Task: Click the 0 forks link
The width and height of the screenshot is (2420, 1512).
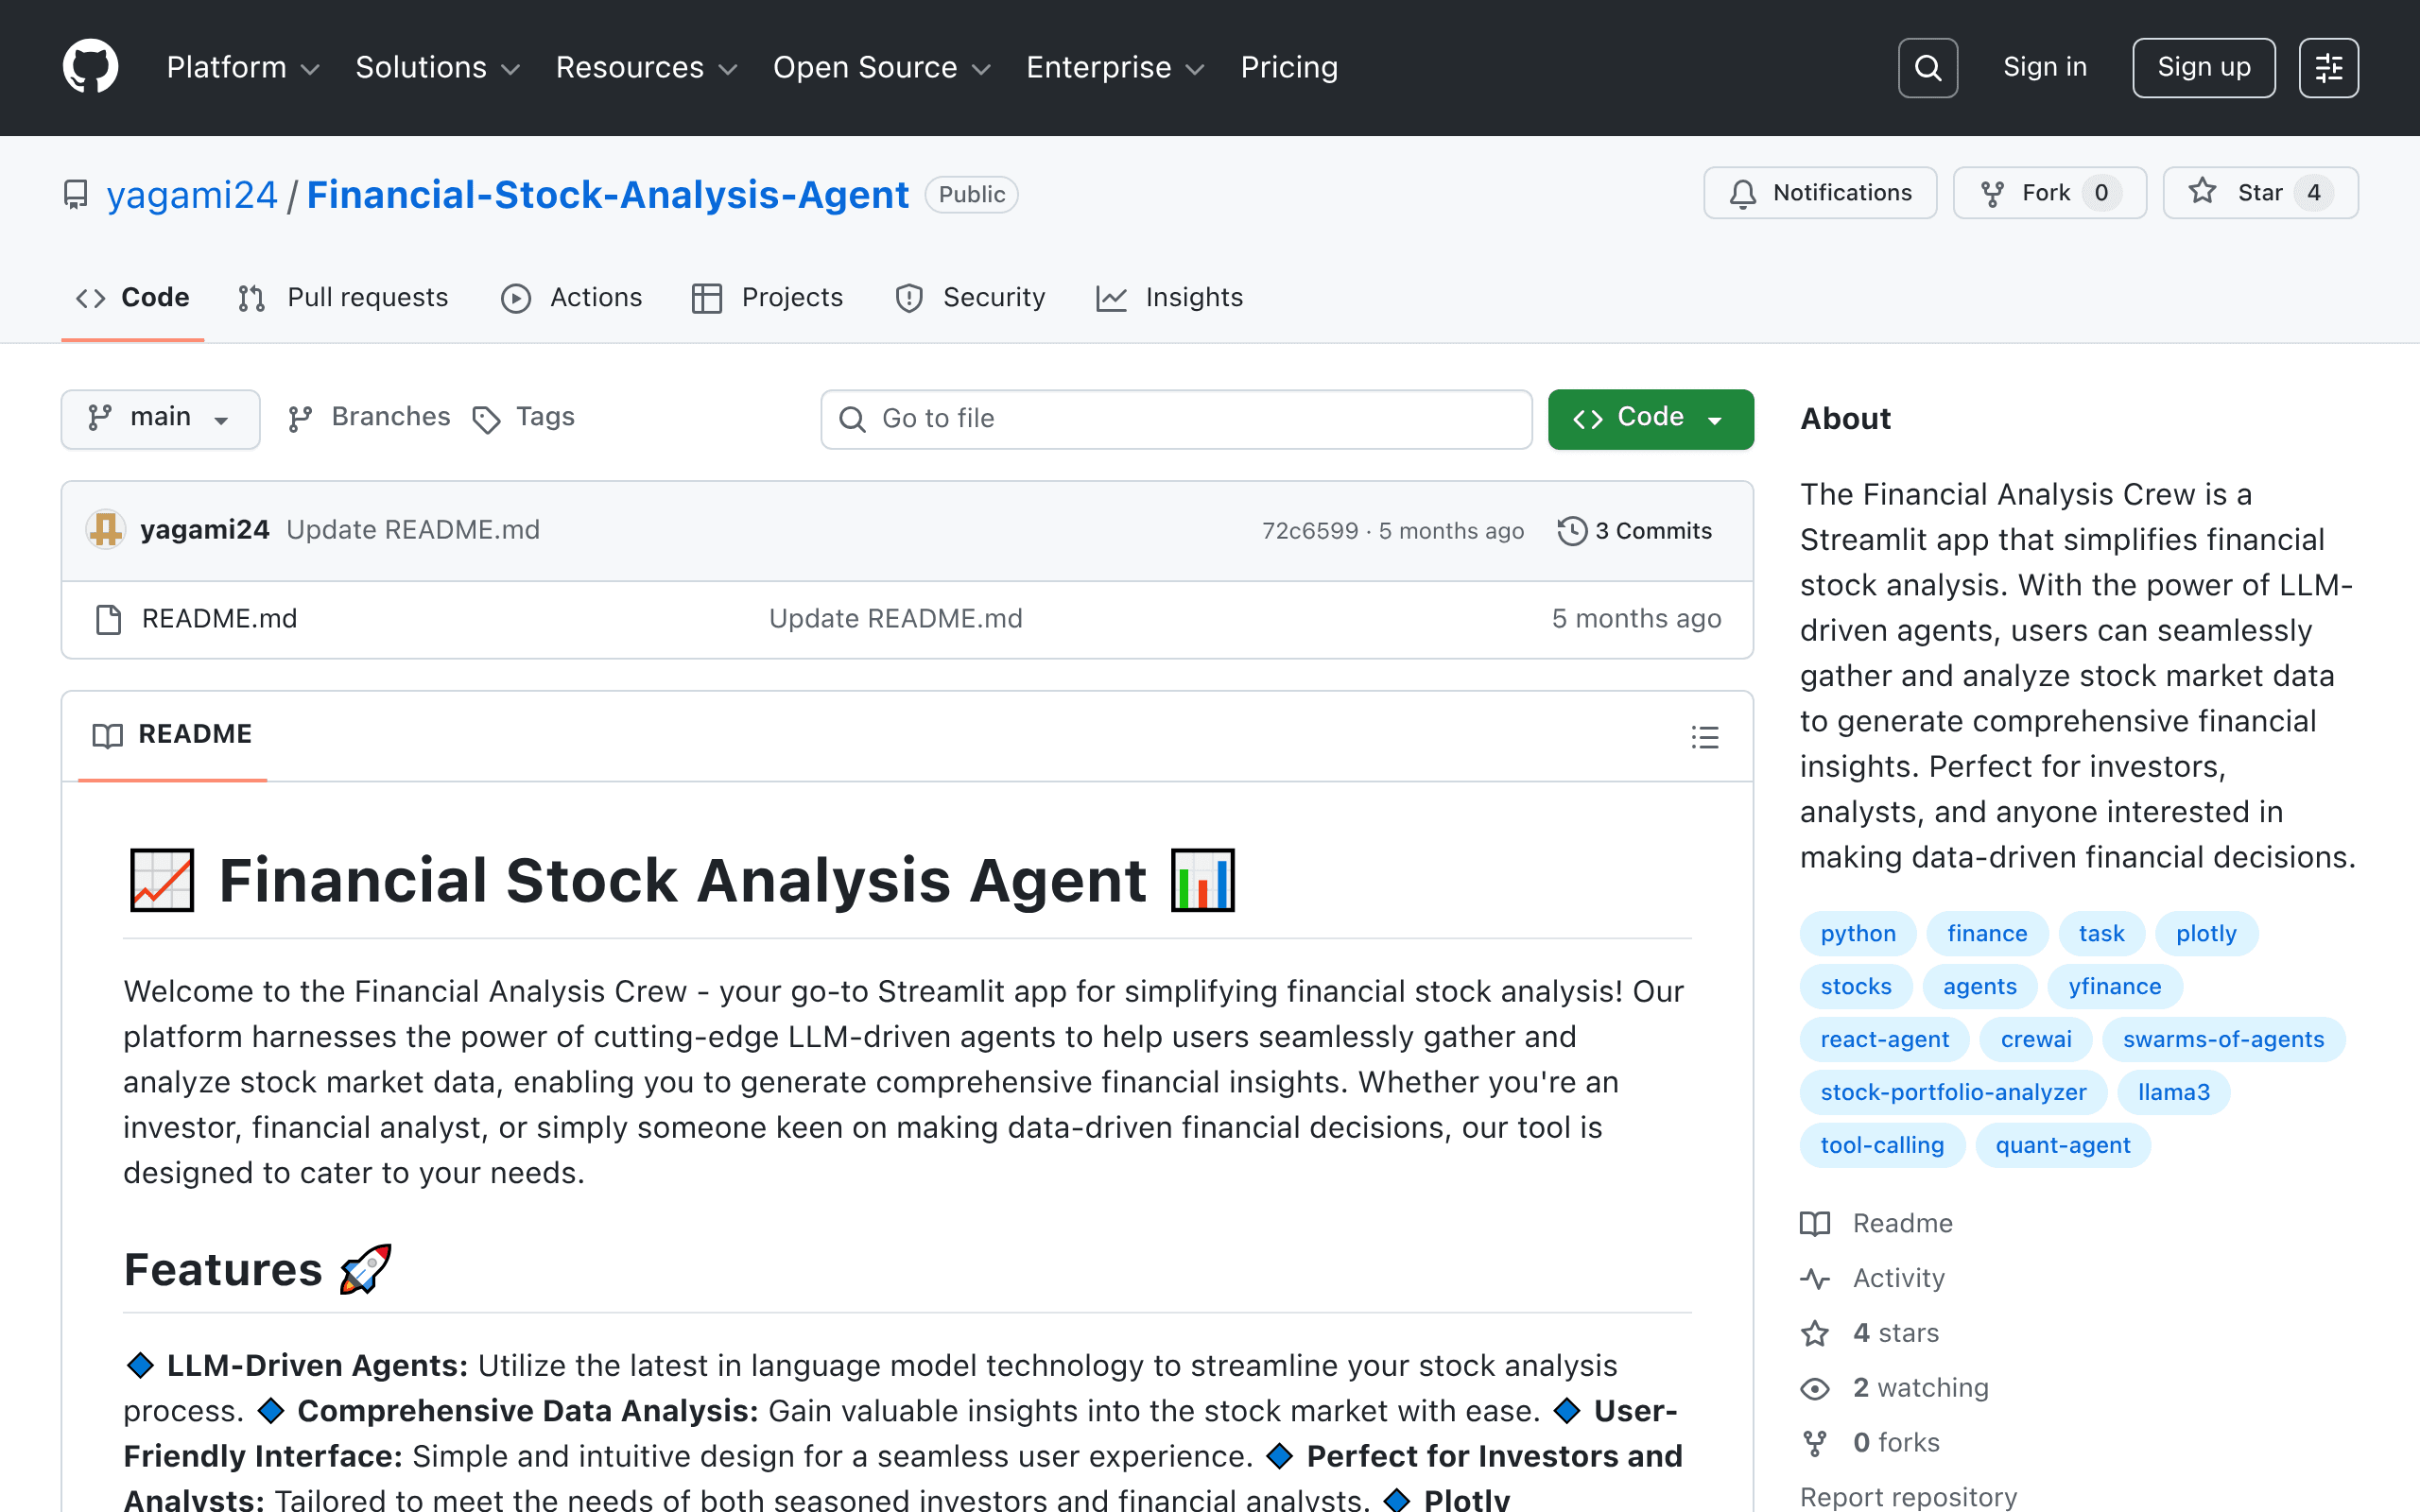Action: (x=1870, y=1443)
